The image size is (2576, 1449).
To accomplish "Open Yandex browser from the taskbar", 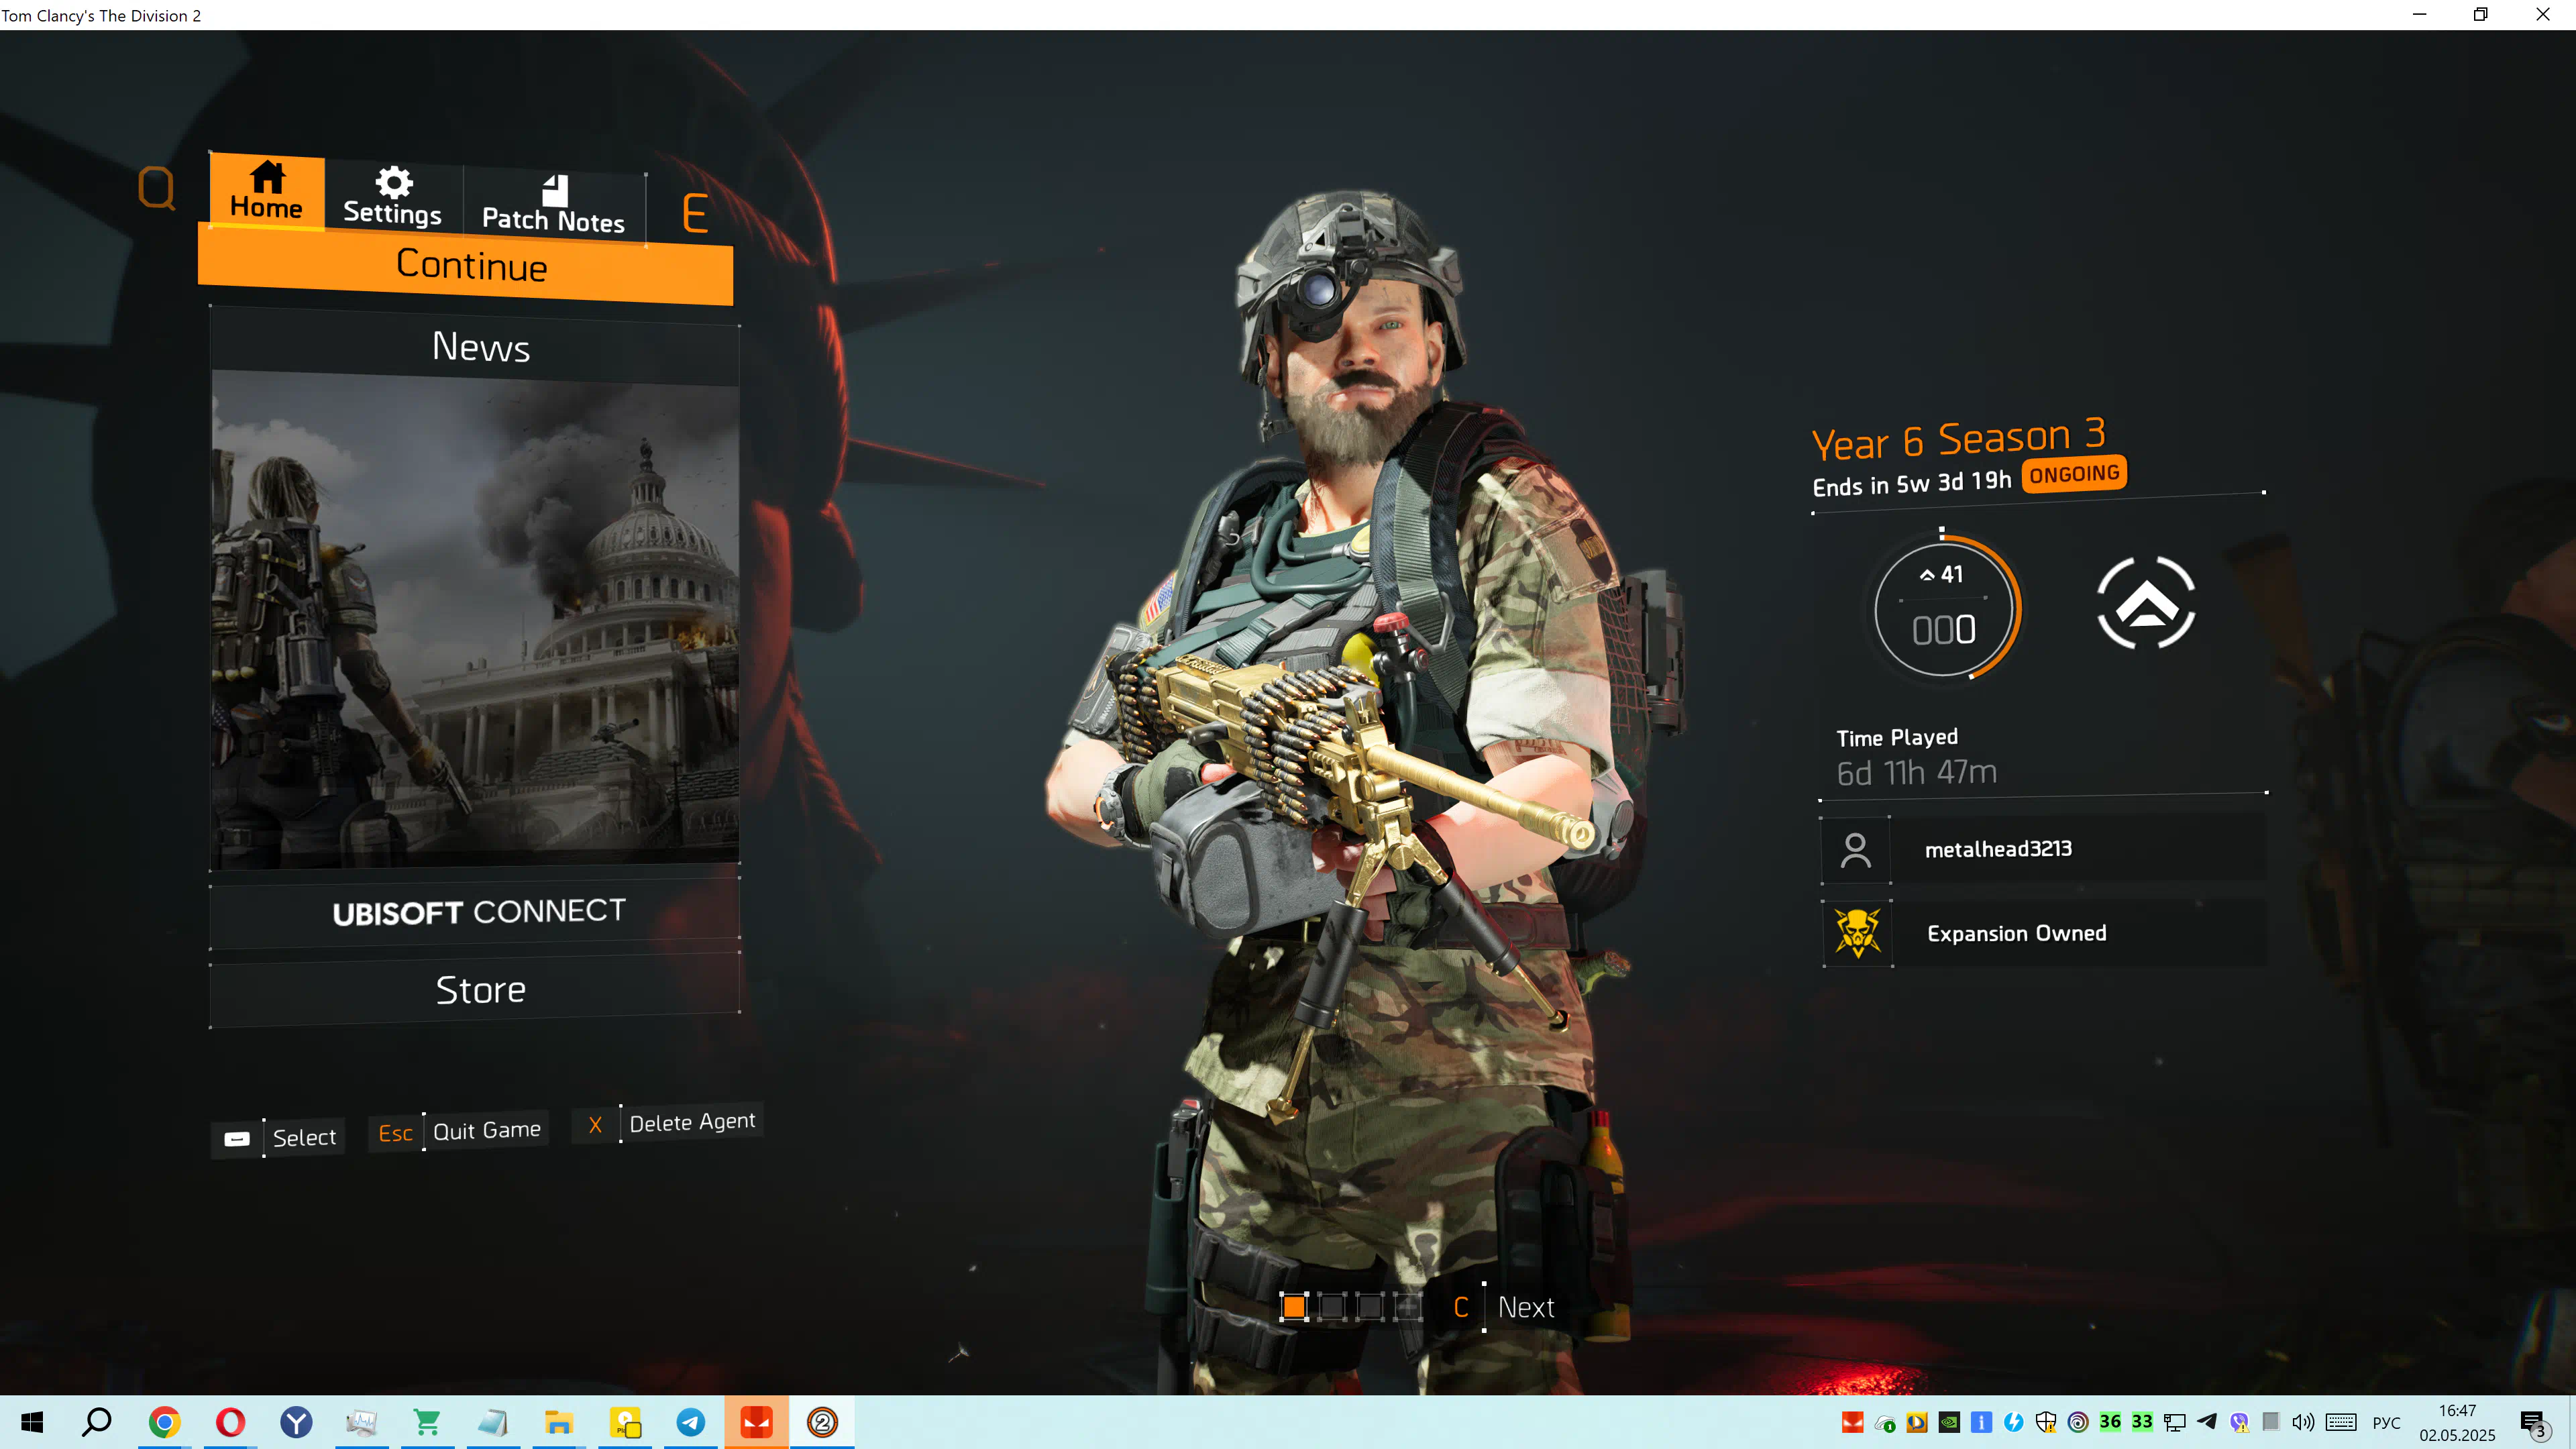I will (x=296, y=1422).
